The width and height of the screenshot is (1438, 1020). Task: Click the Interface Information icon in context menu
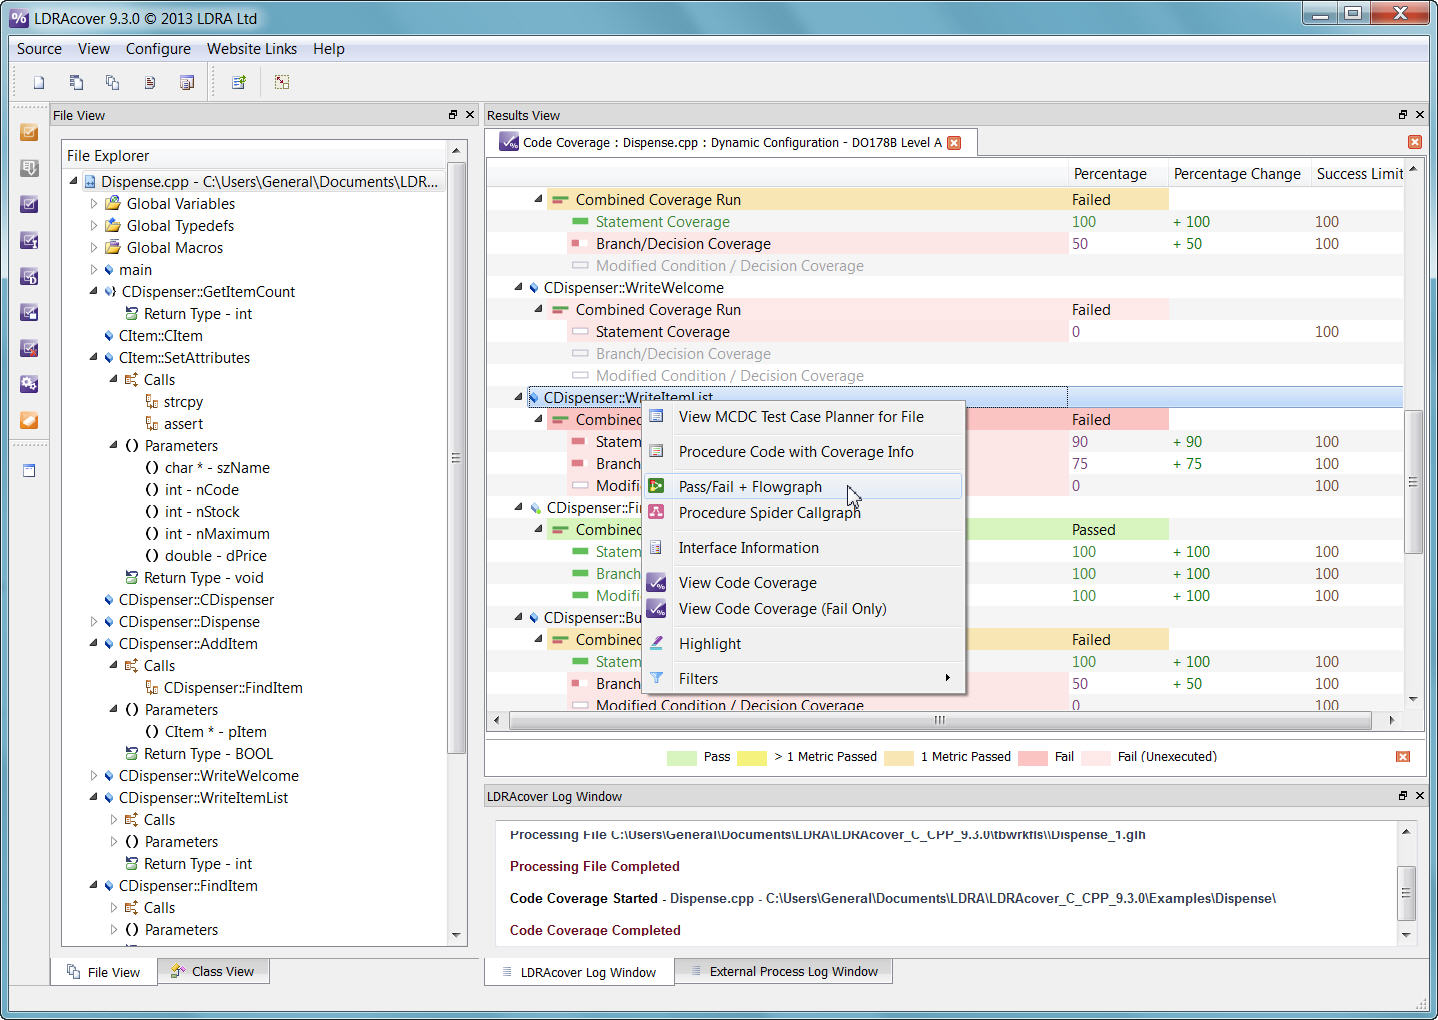tap(657, 547)
